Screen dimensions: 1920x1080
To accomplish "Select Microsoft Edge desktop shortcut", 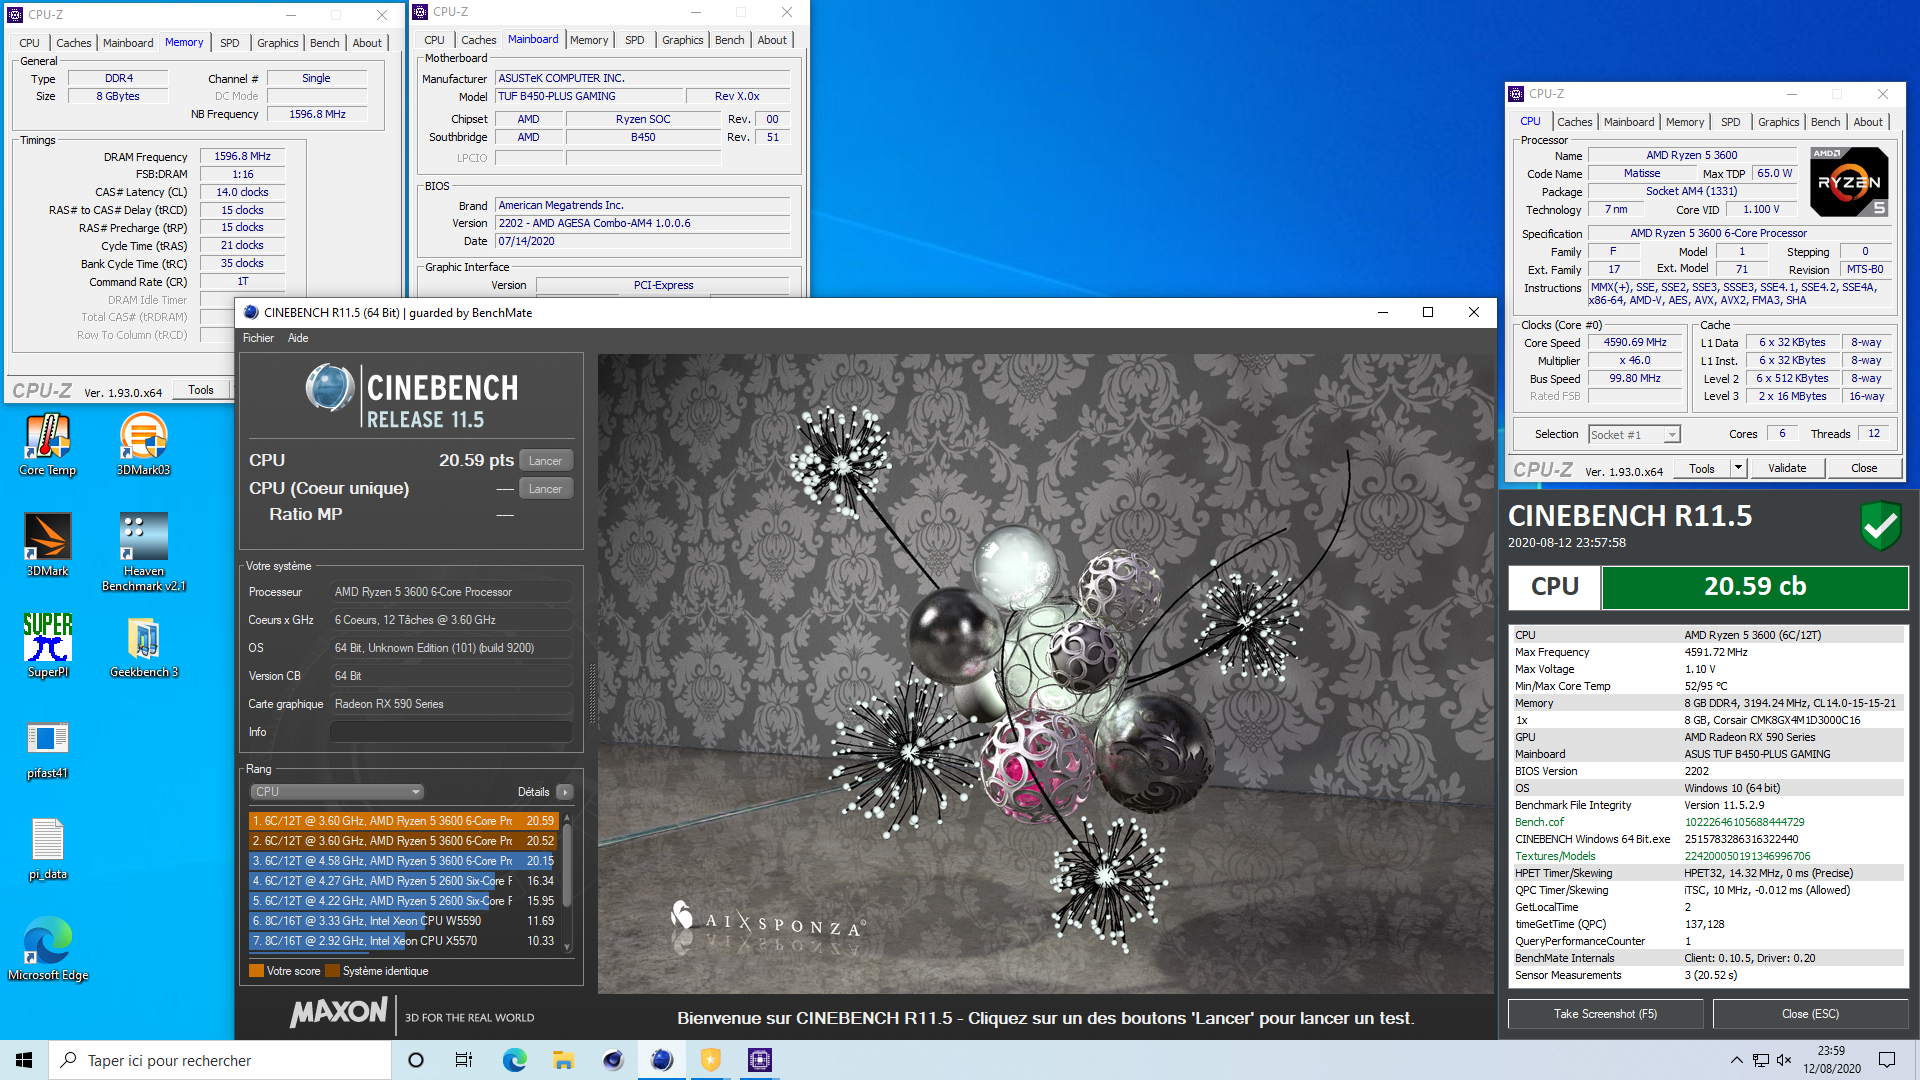I will pyautogui.click(x=47, y=950).
